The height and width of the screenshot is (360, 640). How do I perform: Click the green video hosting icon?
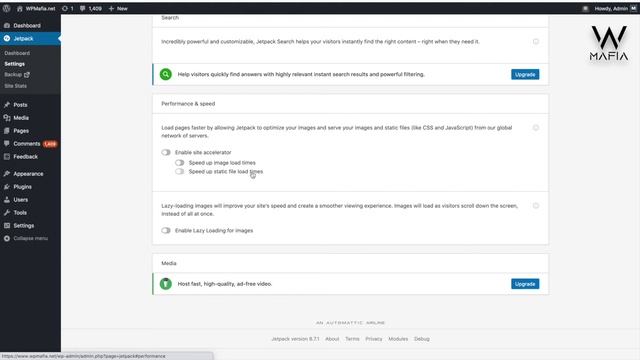(166, 284)
